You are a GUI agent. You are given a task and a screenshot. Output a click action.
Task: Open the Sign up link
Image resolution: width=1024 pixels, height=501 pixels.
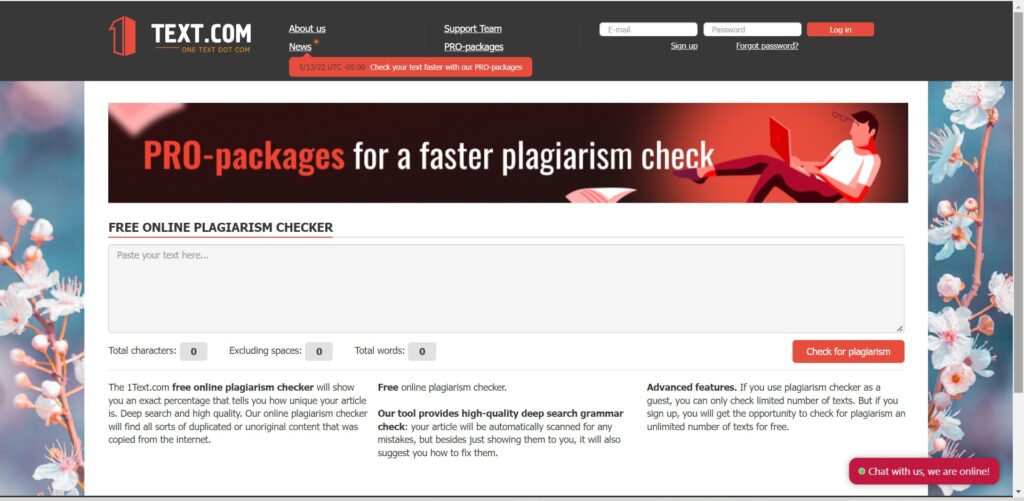pos(684,46)
